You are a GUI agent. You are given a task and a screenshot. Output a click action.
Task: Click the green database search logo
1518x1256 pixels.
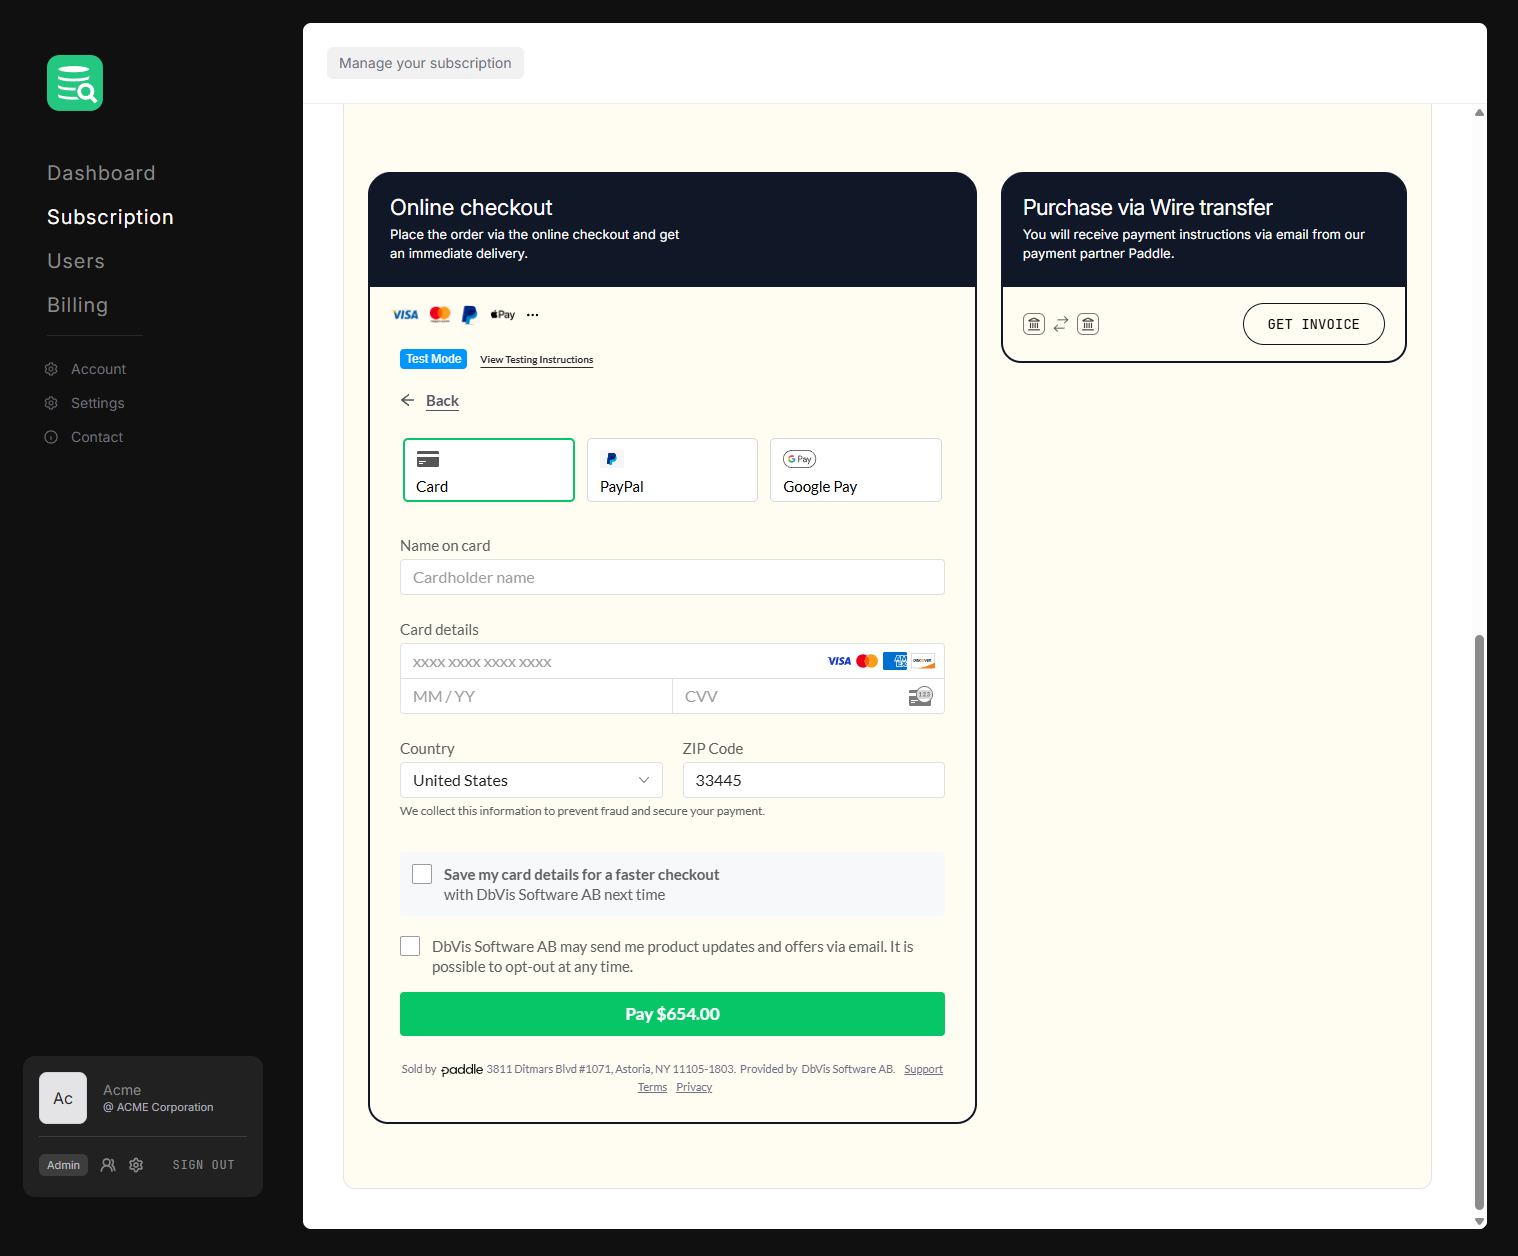click(x=75, y=83)
